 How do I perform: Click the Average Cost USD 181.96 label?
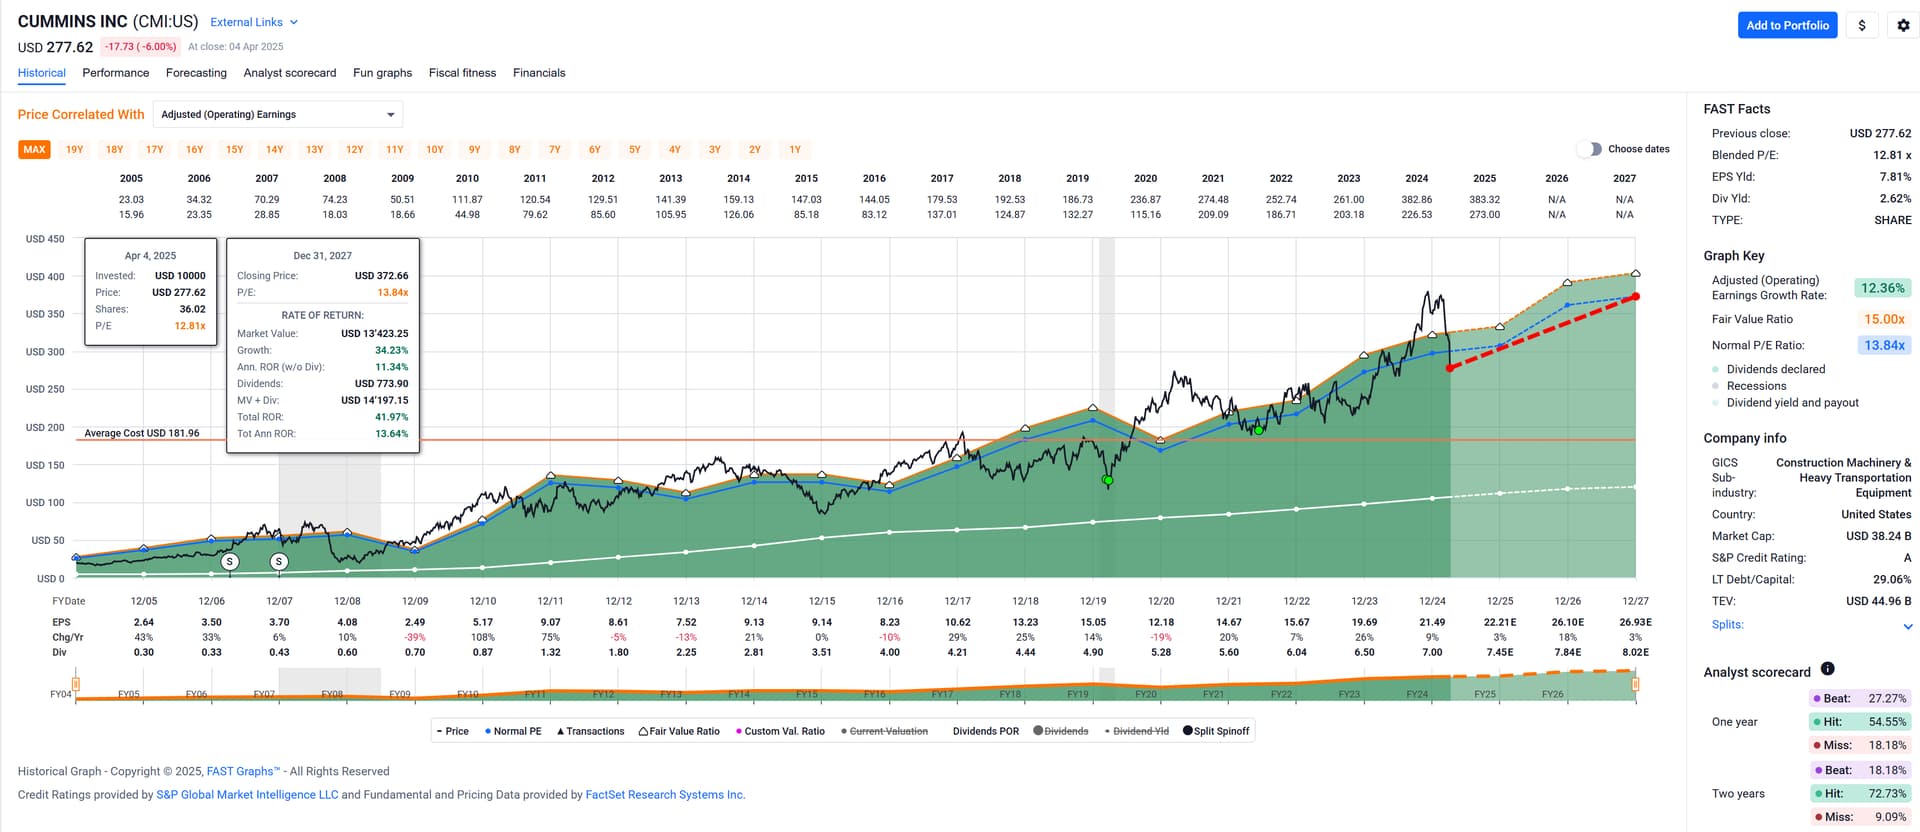pyautogui.click(x=142, y=434)
